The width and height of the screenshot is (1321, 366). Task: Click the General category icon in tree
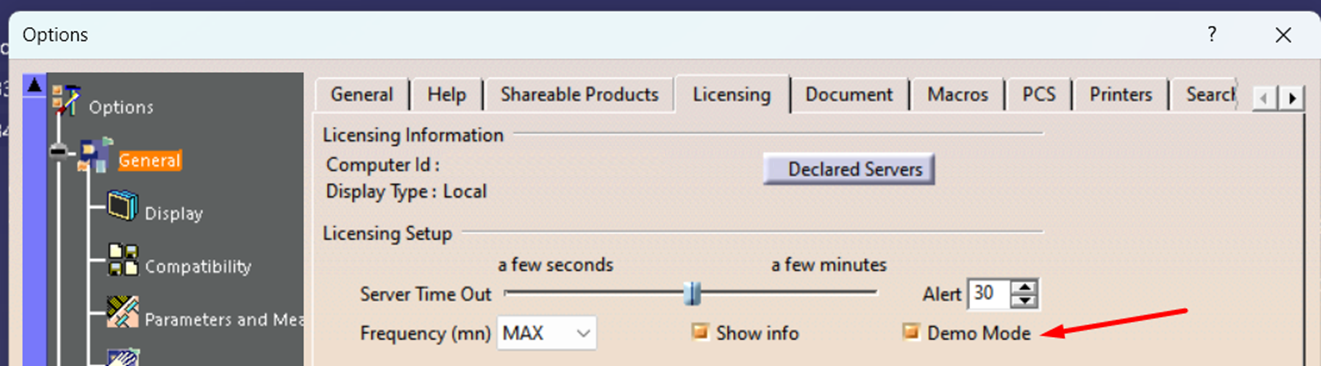(97, 154)
